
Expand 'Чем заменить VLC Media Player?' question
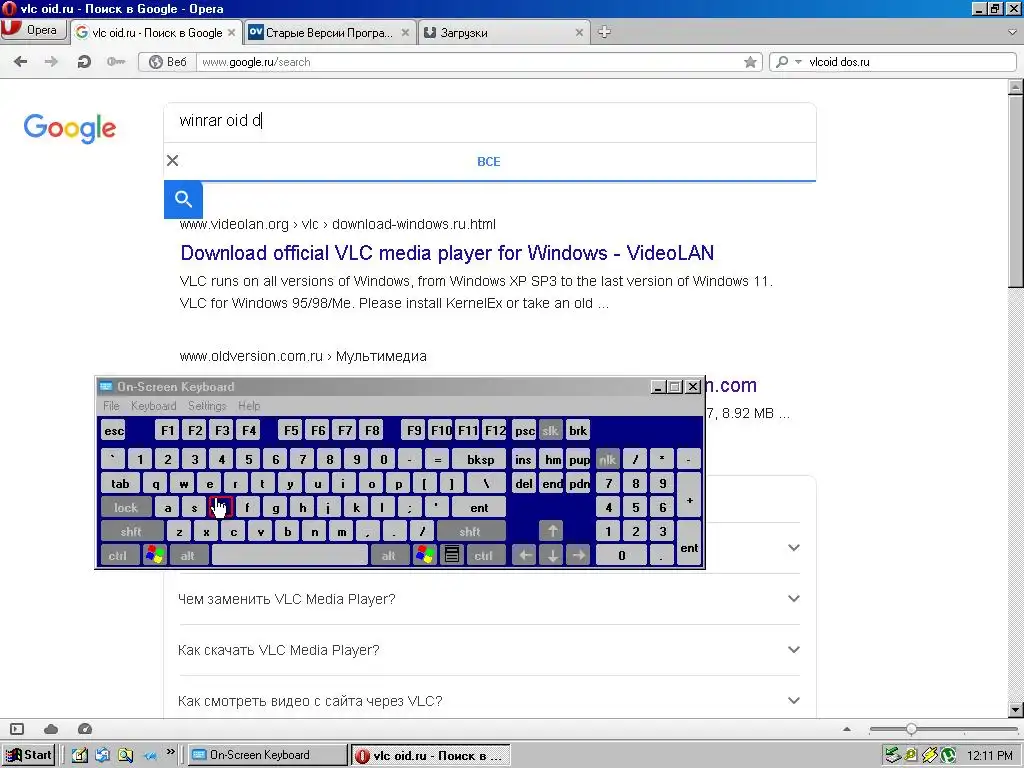[489, 599]
